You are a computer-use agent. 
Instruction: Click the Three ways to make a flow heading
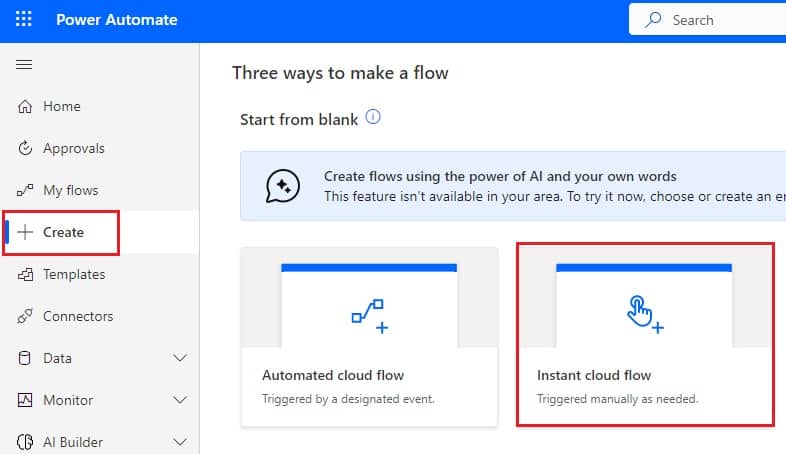tap(340, 73)
